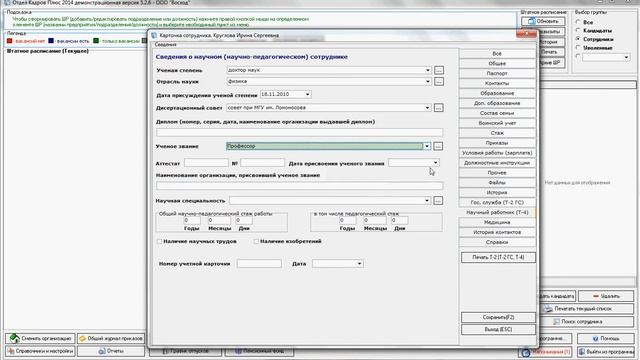
Task: Expand the Научная специальность dropdown
Action: tap(427, 200)
